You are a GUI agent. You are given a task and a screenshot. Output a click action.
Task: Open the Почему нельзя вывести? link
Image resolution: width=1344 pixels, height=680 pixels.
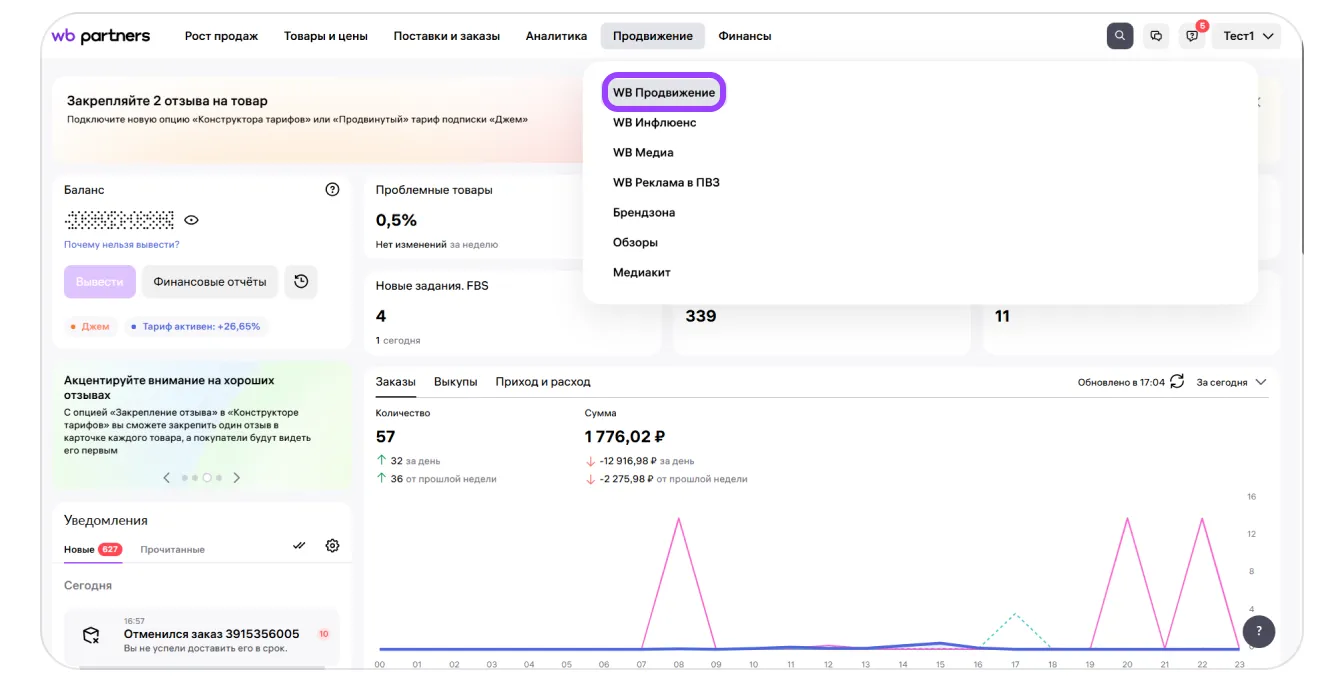pos(122,245)
